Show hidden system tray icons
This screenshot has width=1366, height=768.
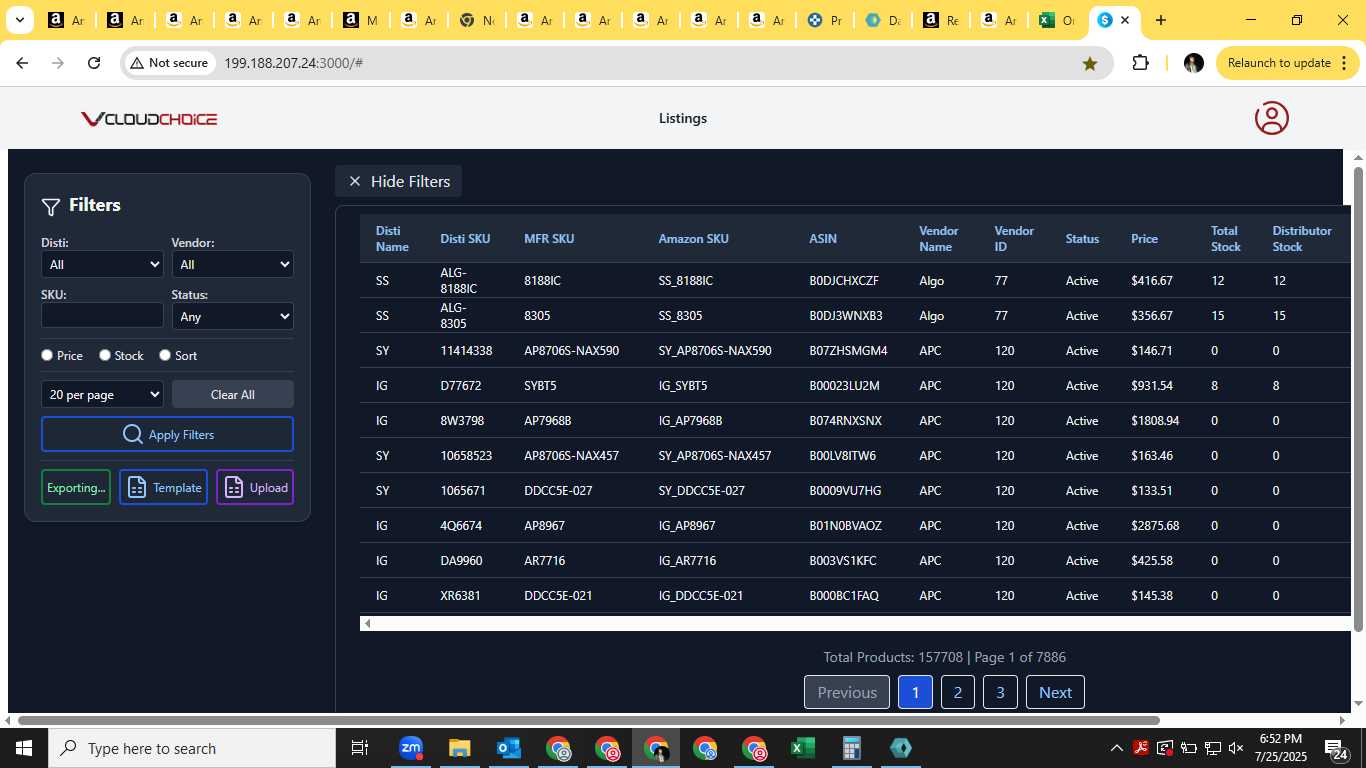pyautogui.click(x=1117, y=748)
